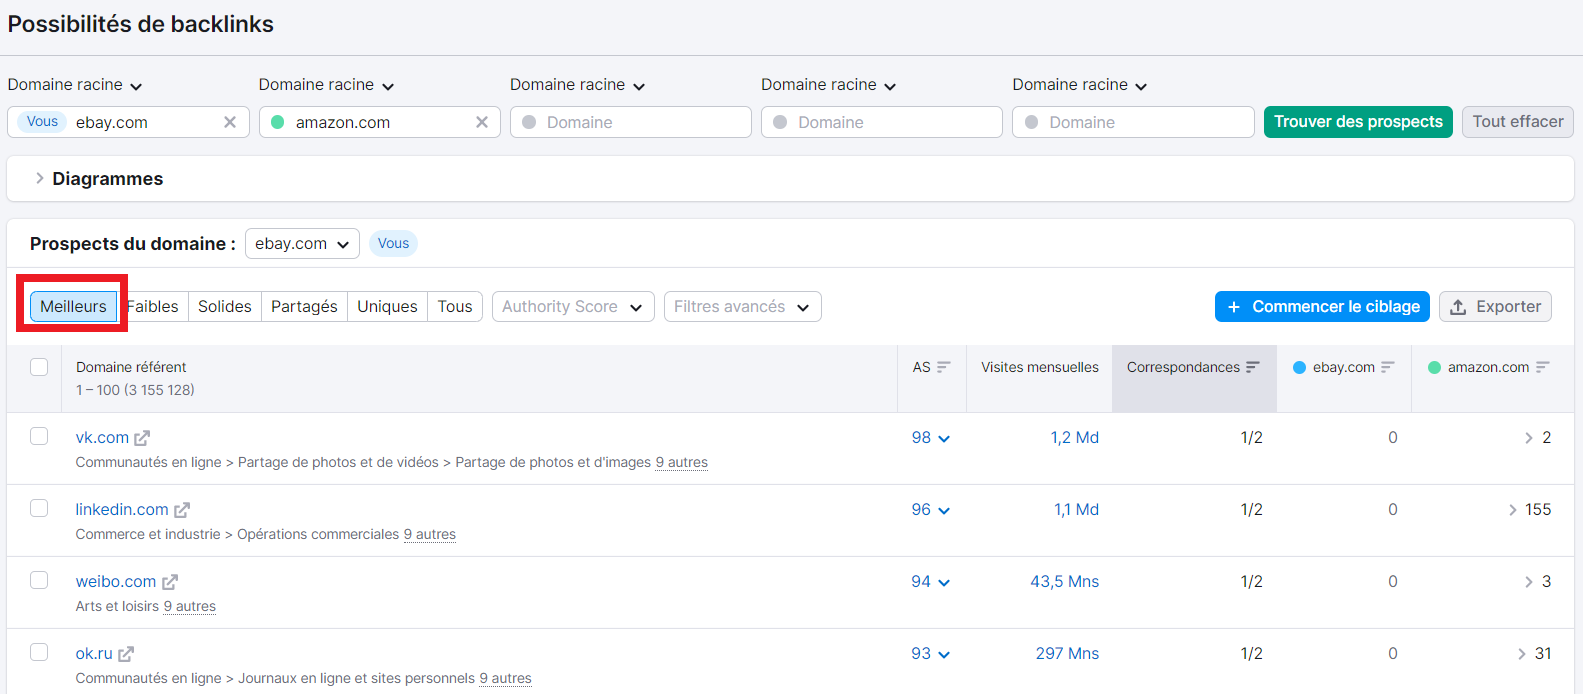This screenshot has height=694, width=1583.
Task: Open the linkedin.com domain link
Action: click(x=122, y=510)
